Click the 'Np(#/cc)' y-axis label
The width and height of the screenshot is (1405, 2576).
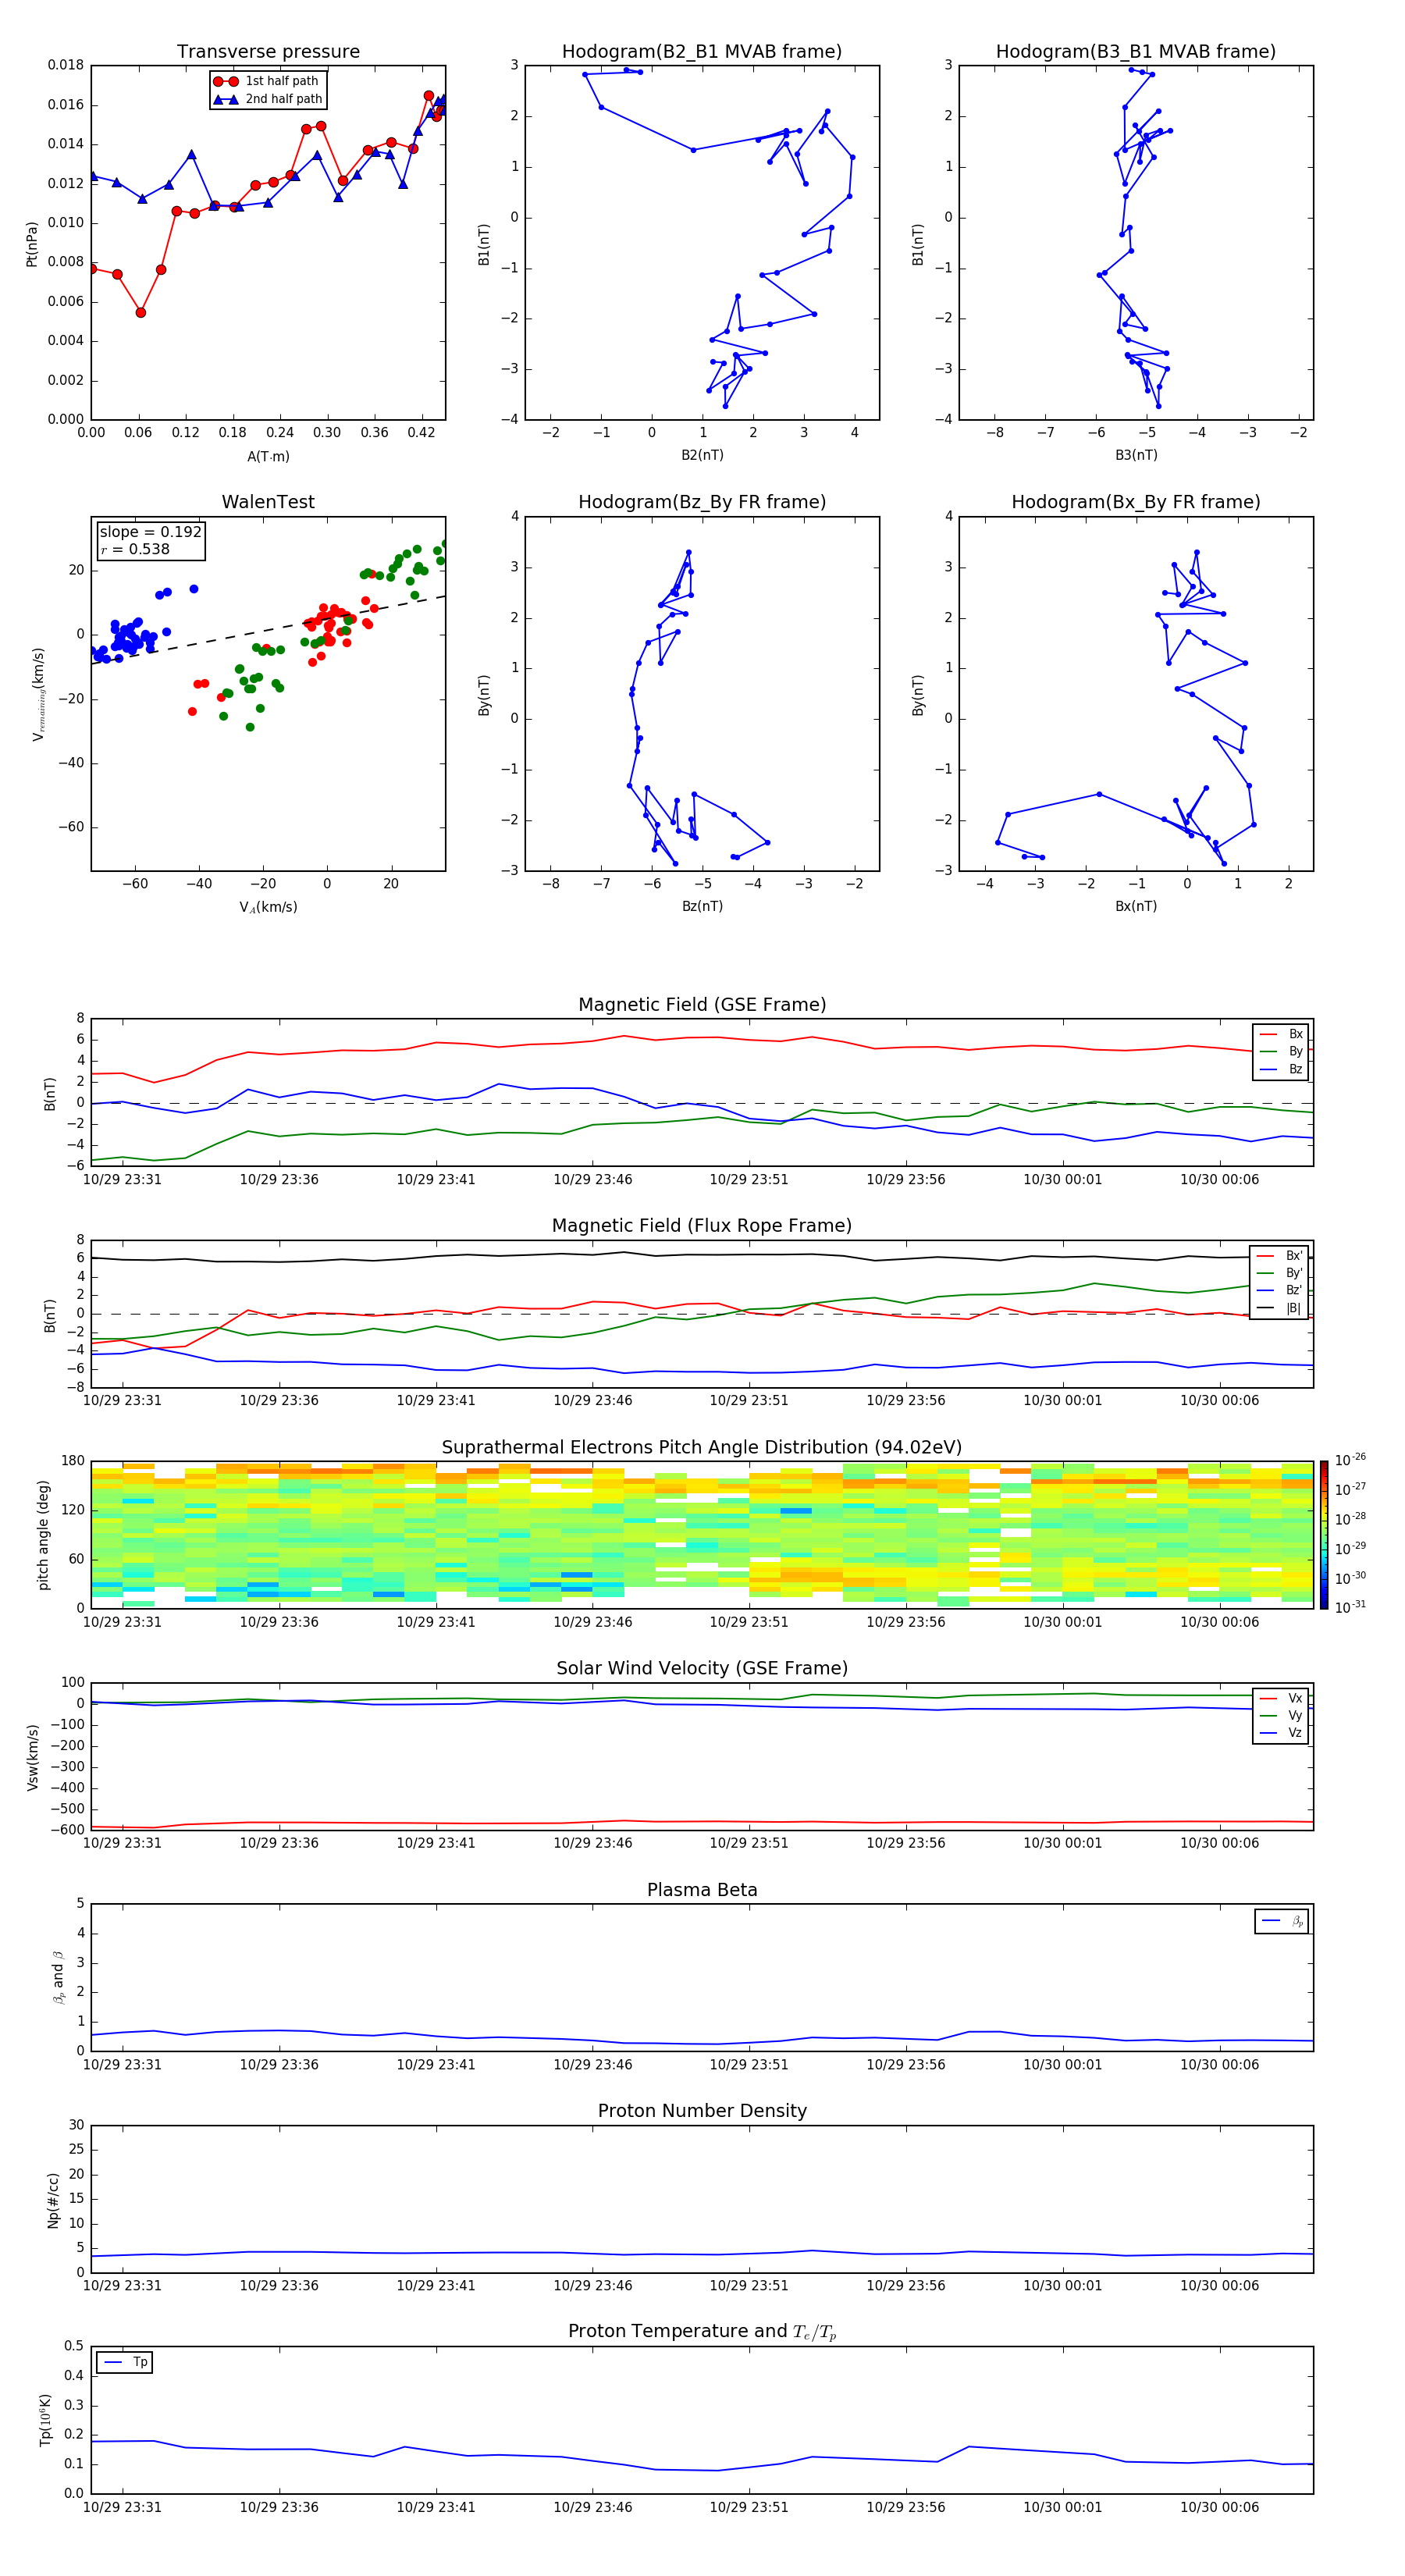53,2199
